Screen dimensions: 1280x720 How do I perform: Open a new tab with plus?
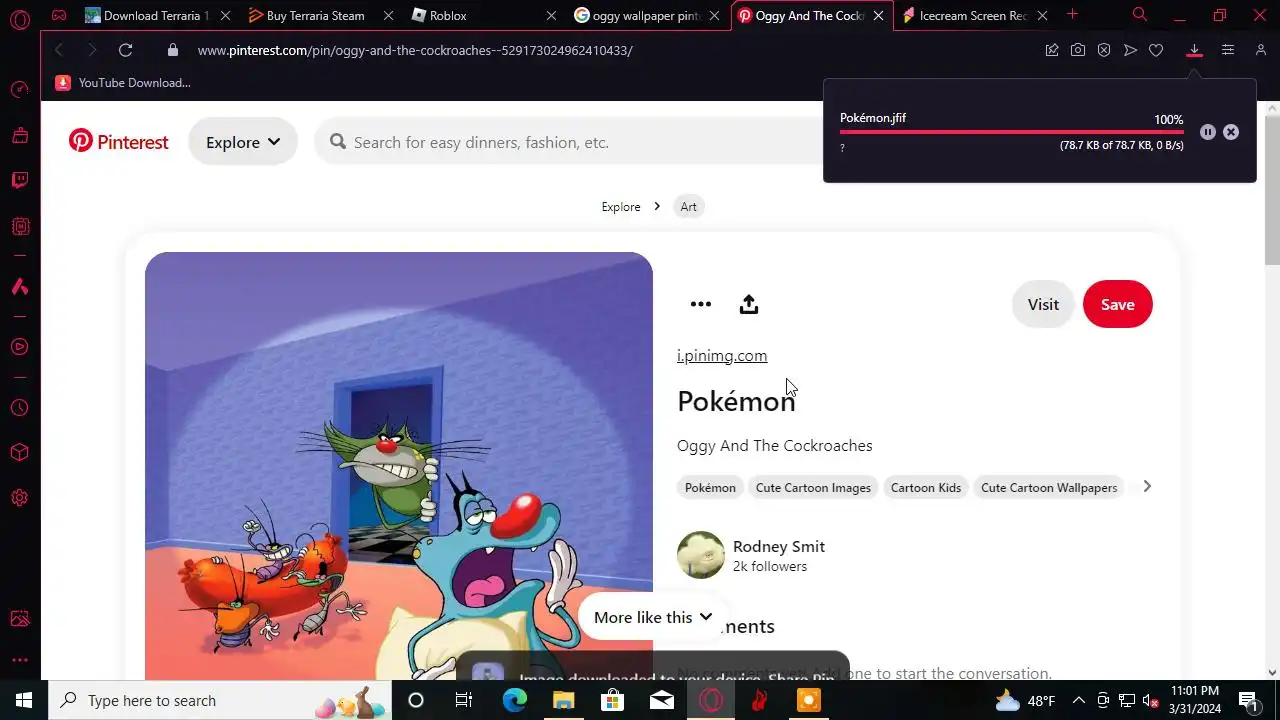[x=1072, y=14]
